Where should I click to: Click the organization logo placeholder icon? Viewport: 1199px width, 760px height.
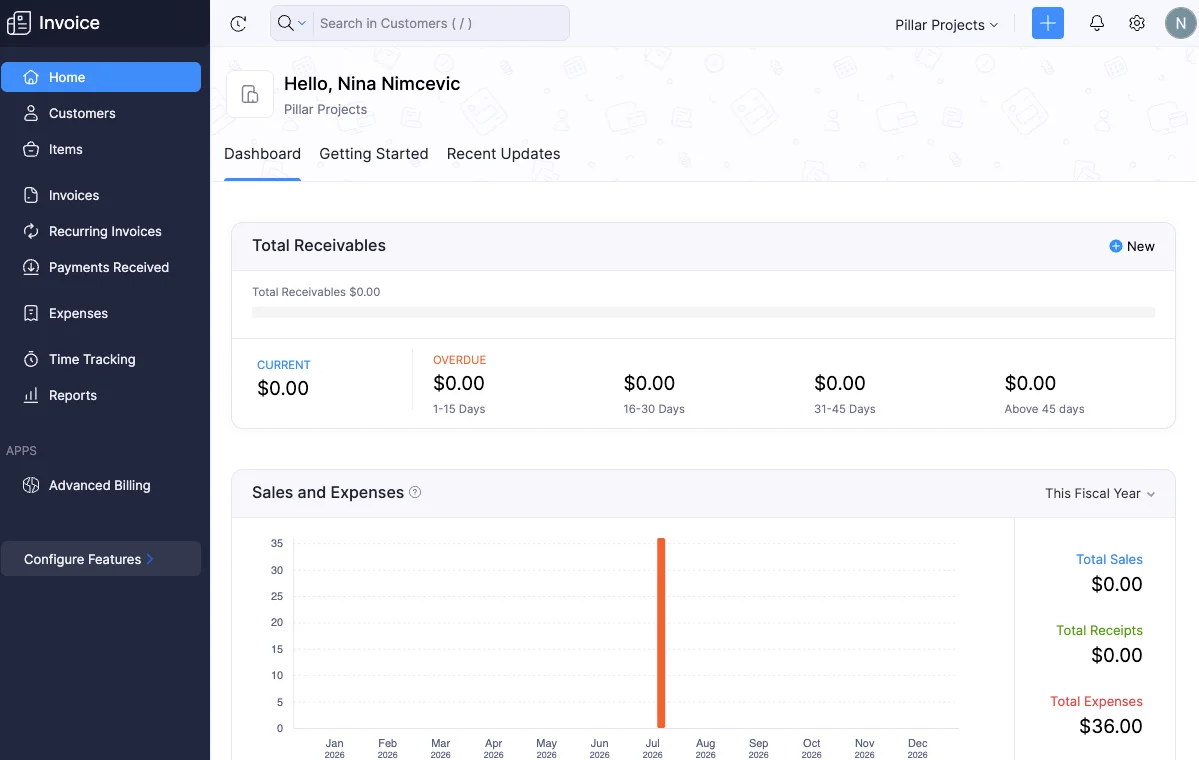coord(250,94)
